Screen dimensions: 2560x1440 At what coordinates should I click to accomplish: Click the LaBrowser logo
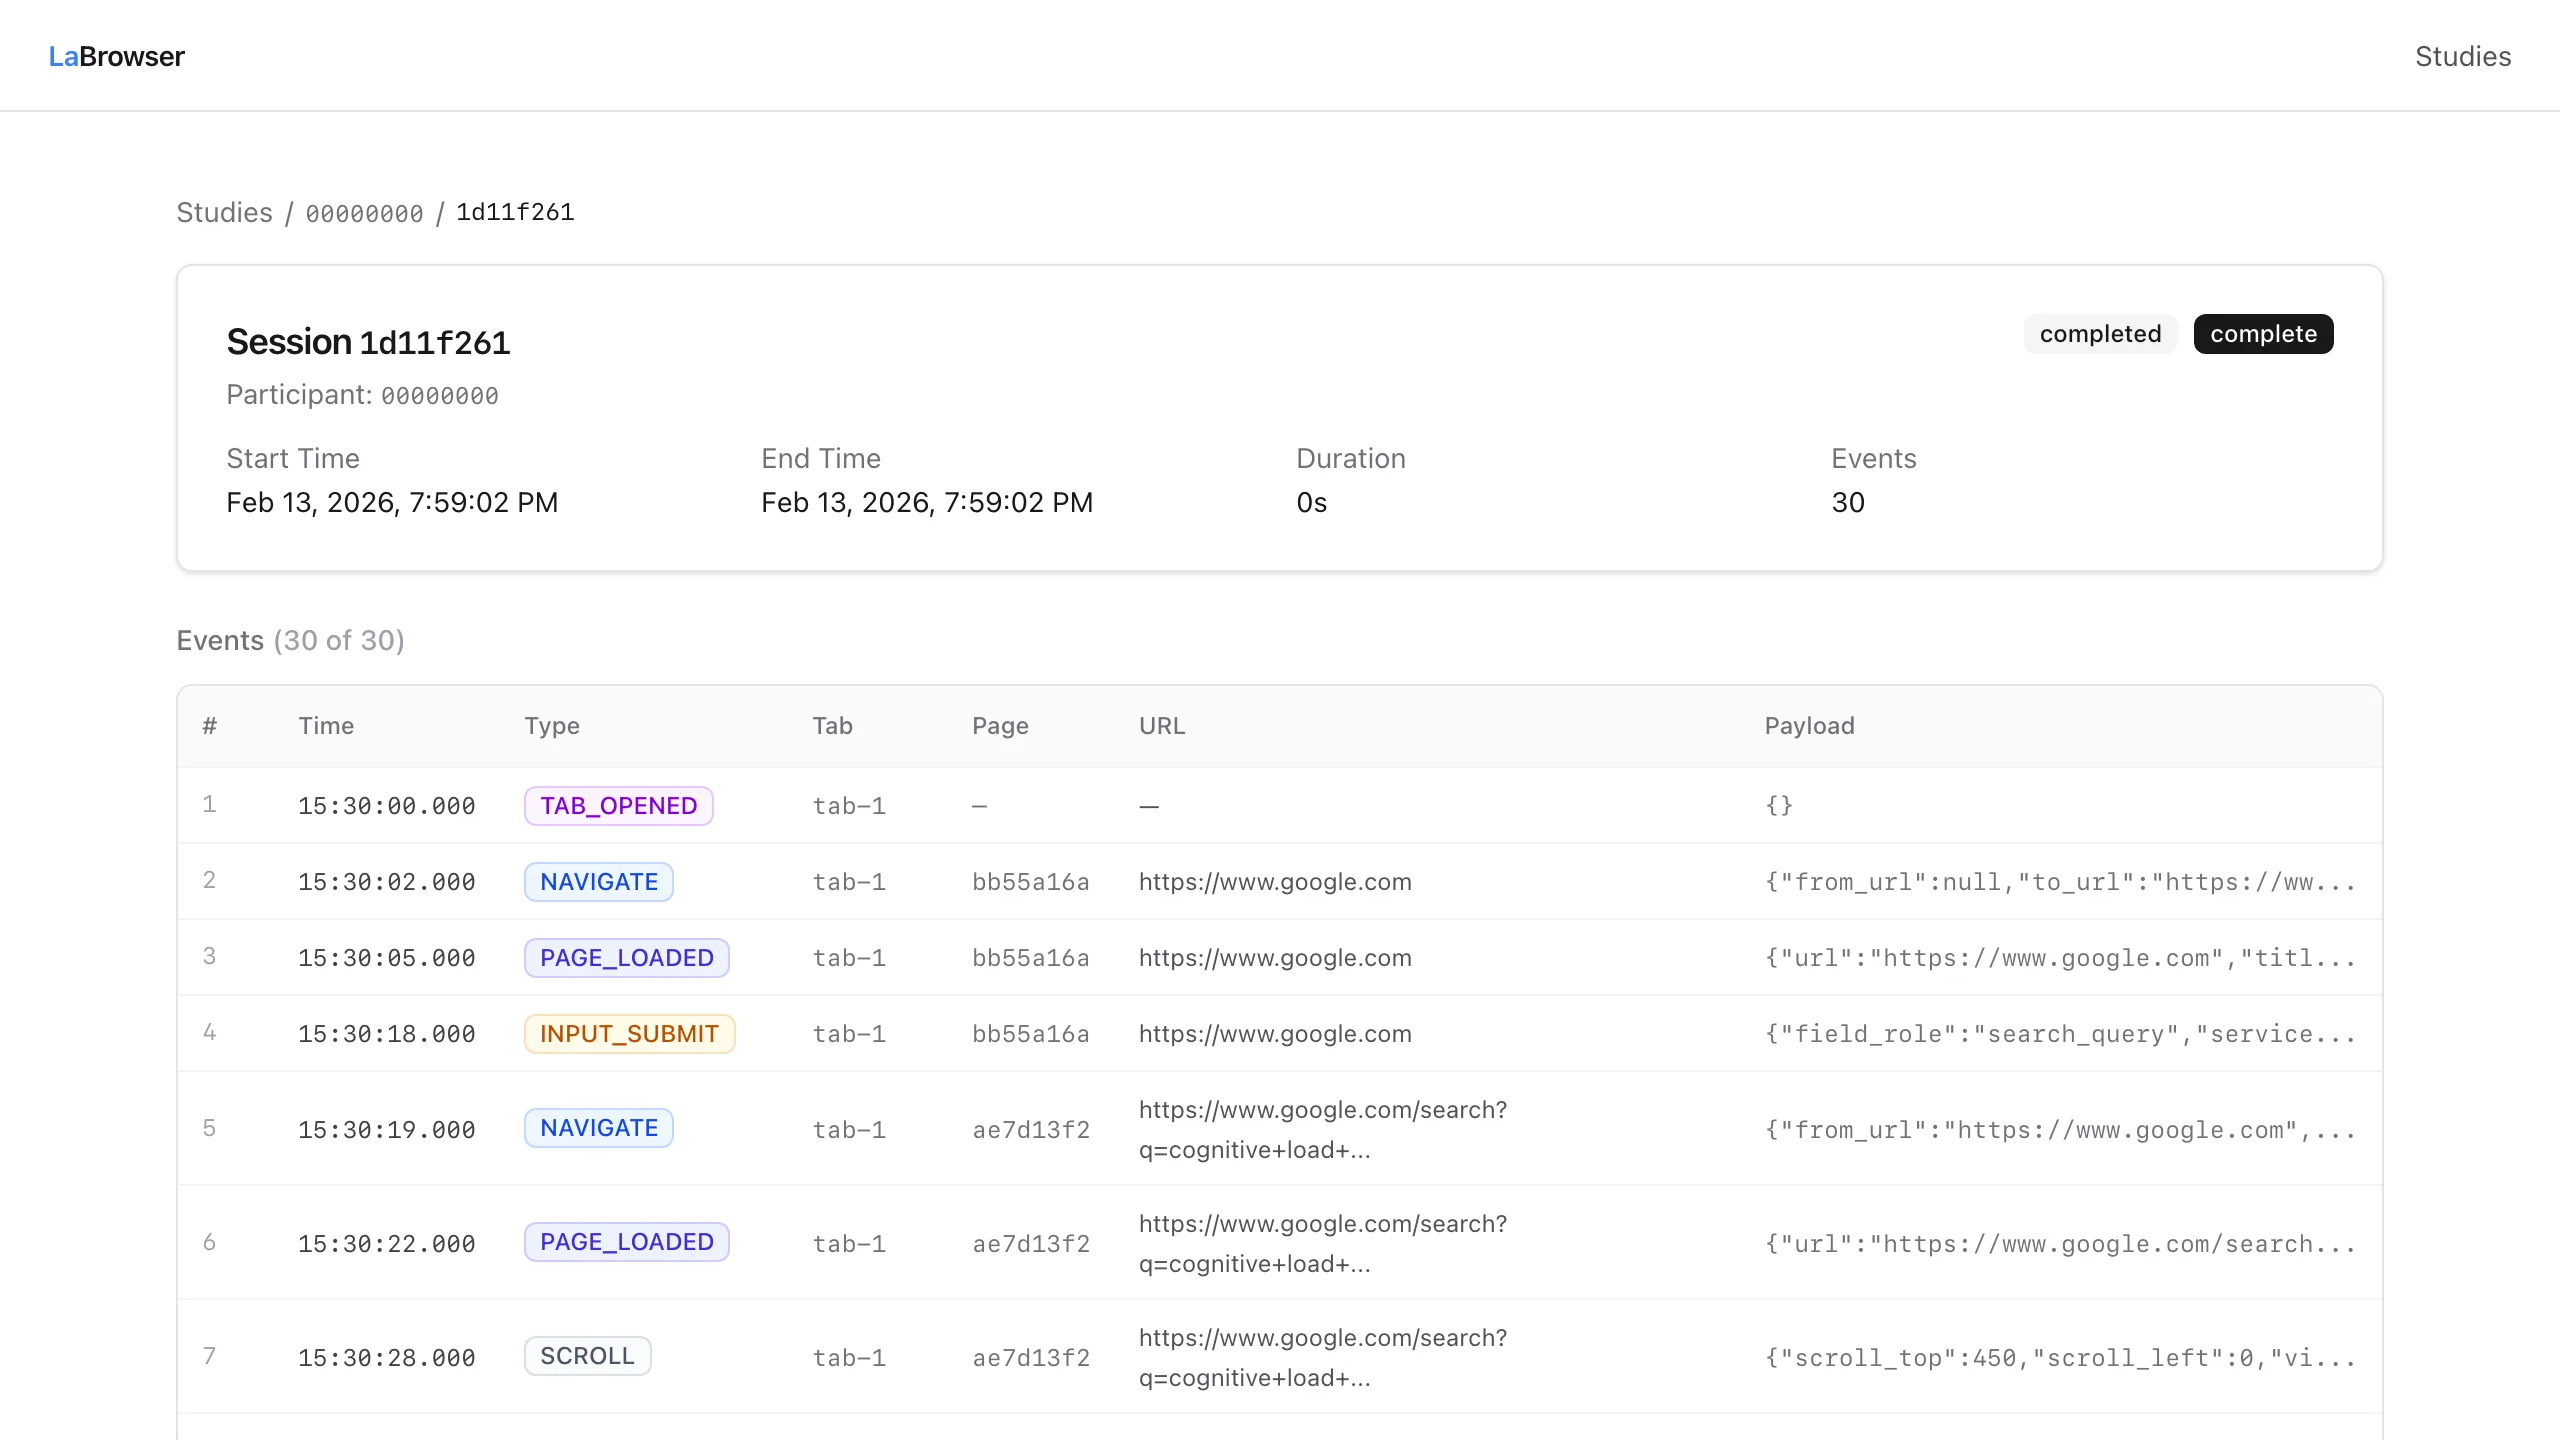pos(116,56)
